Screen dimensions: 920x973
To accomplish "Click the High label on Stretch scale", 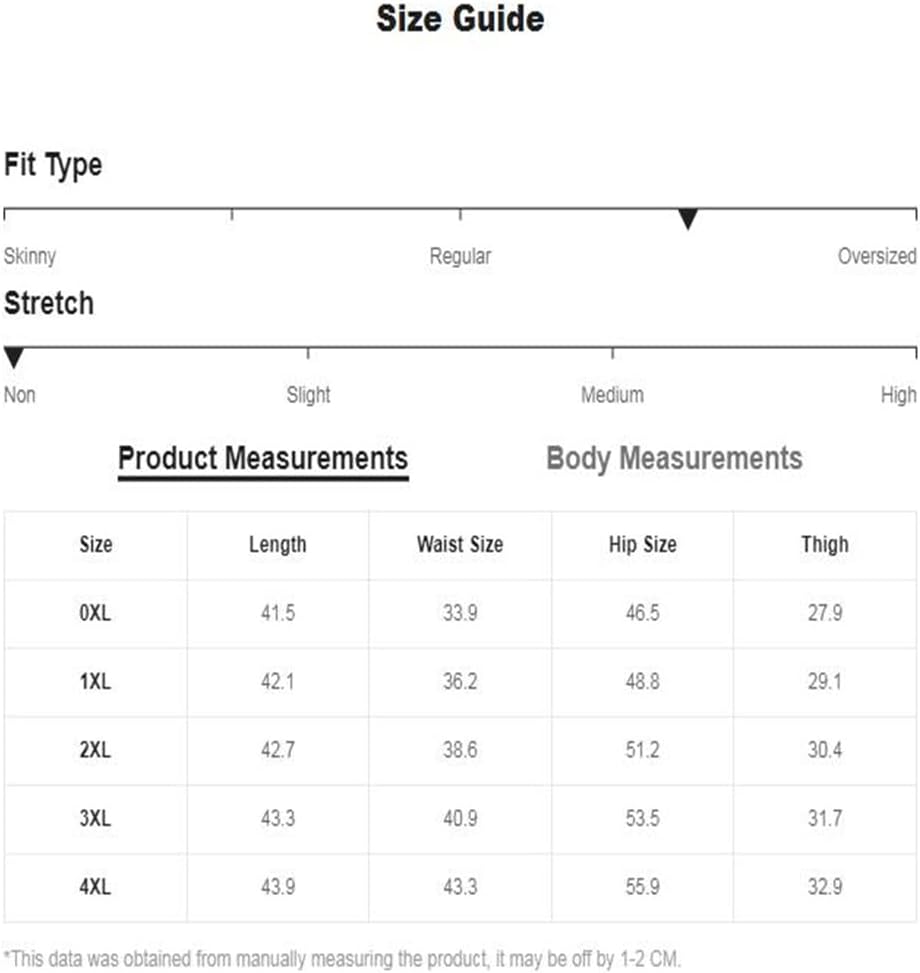I will 898,395.
